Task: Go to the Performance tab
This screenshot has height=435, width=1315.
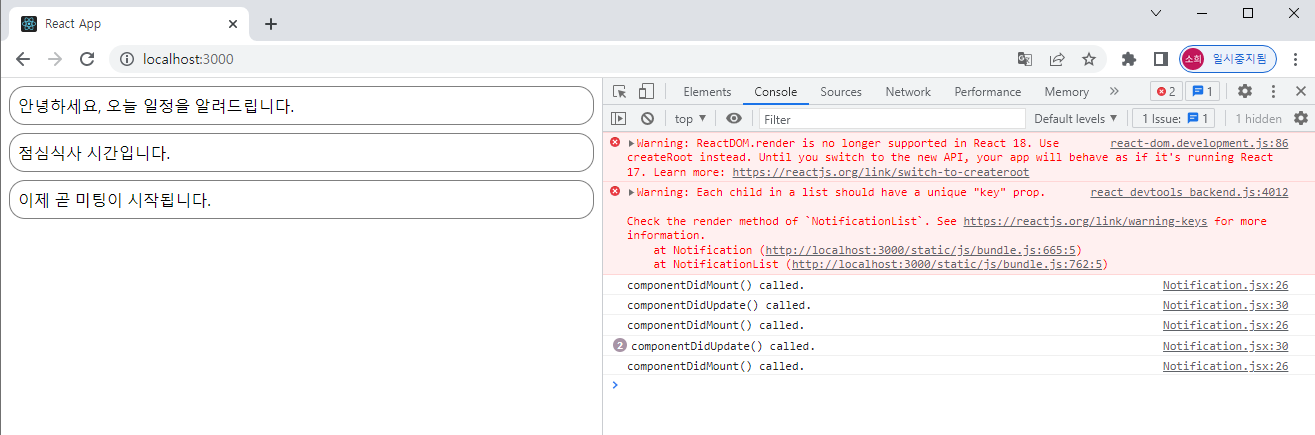Action: [x=988, y=91]
